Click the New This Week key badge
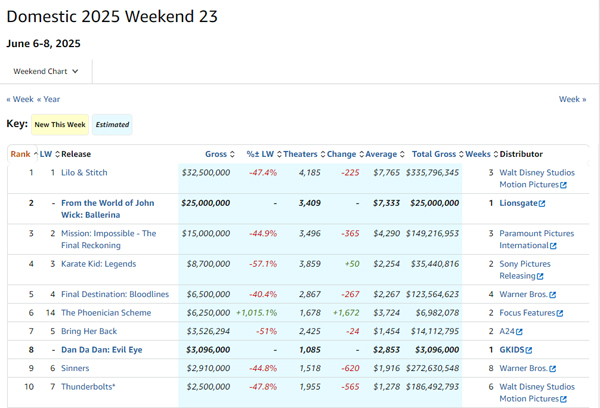The height and width of the screenshot is (408, 600). tap(60, 124)
